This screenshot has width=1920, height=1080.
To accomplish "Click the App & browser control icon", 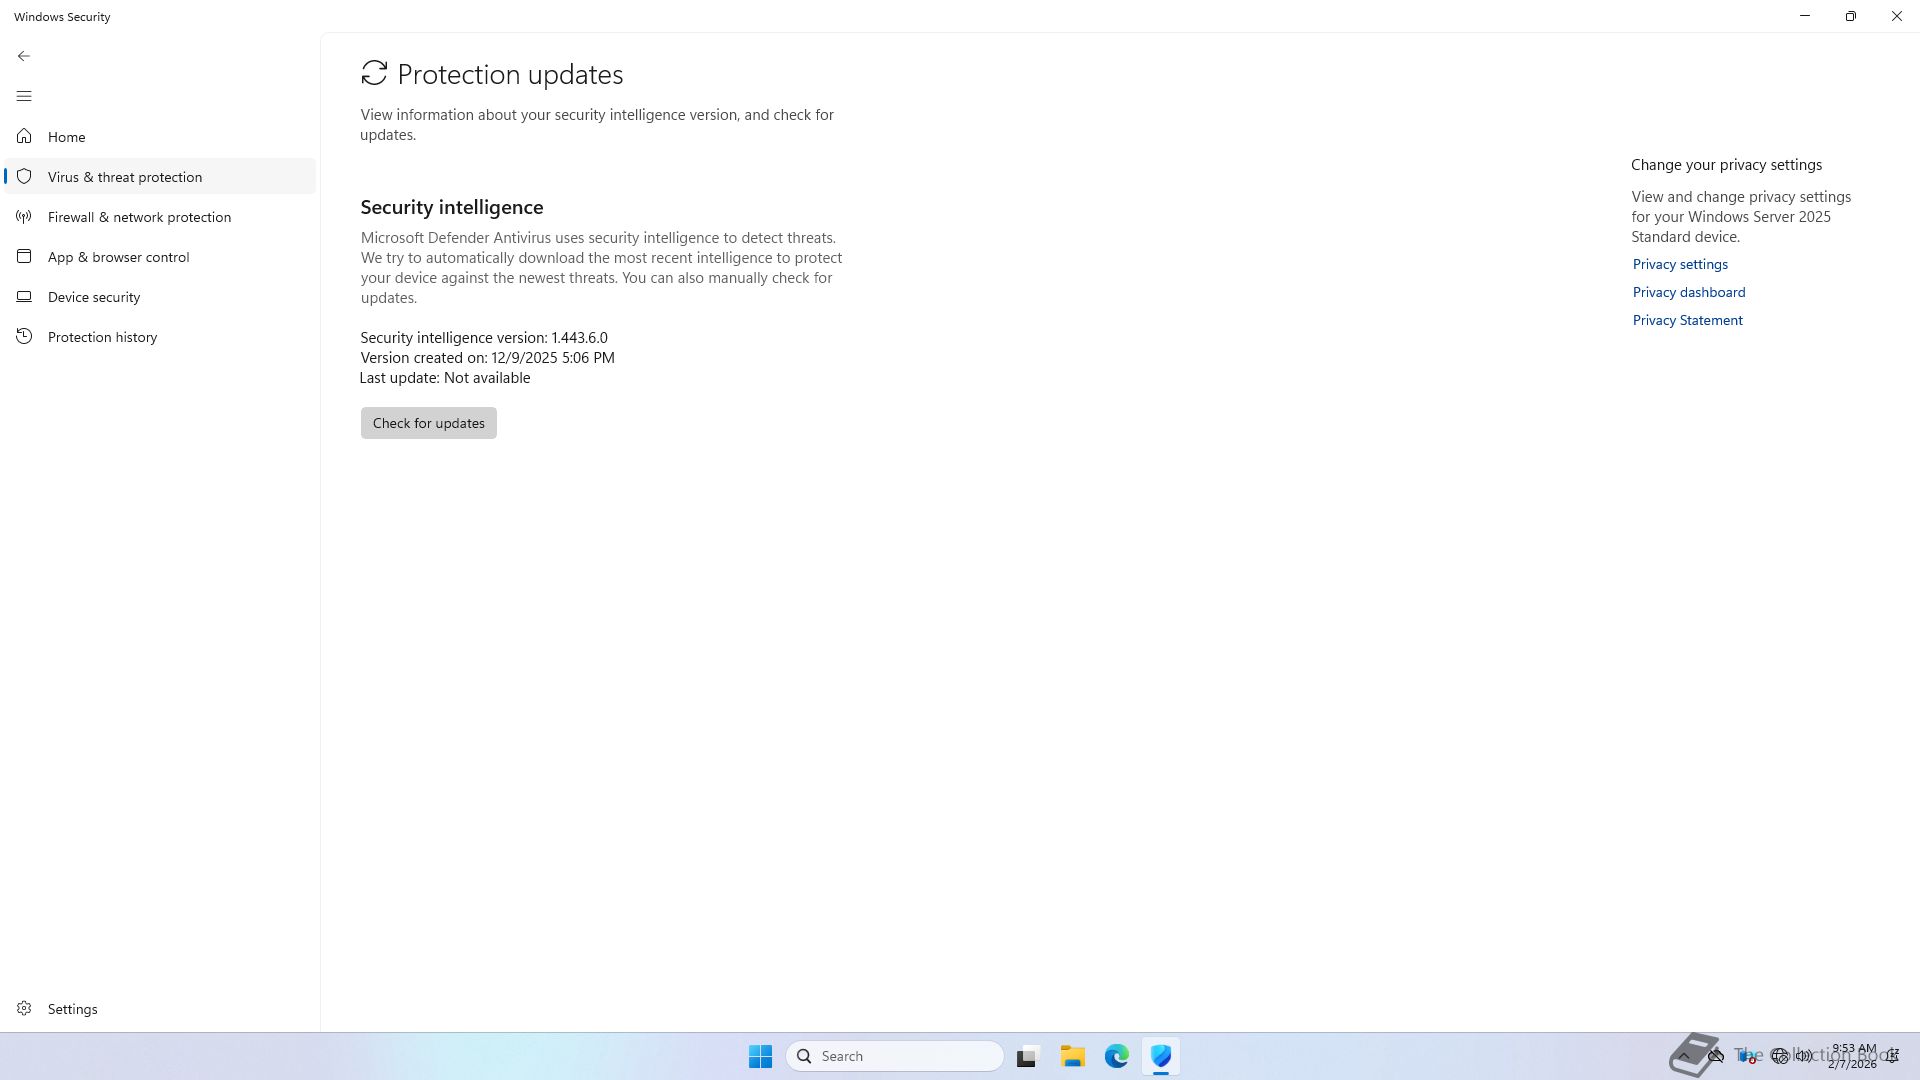I will click(x=24, y=257).
